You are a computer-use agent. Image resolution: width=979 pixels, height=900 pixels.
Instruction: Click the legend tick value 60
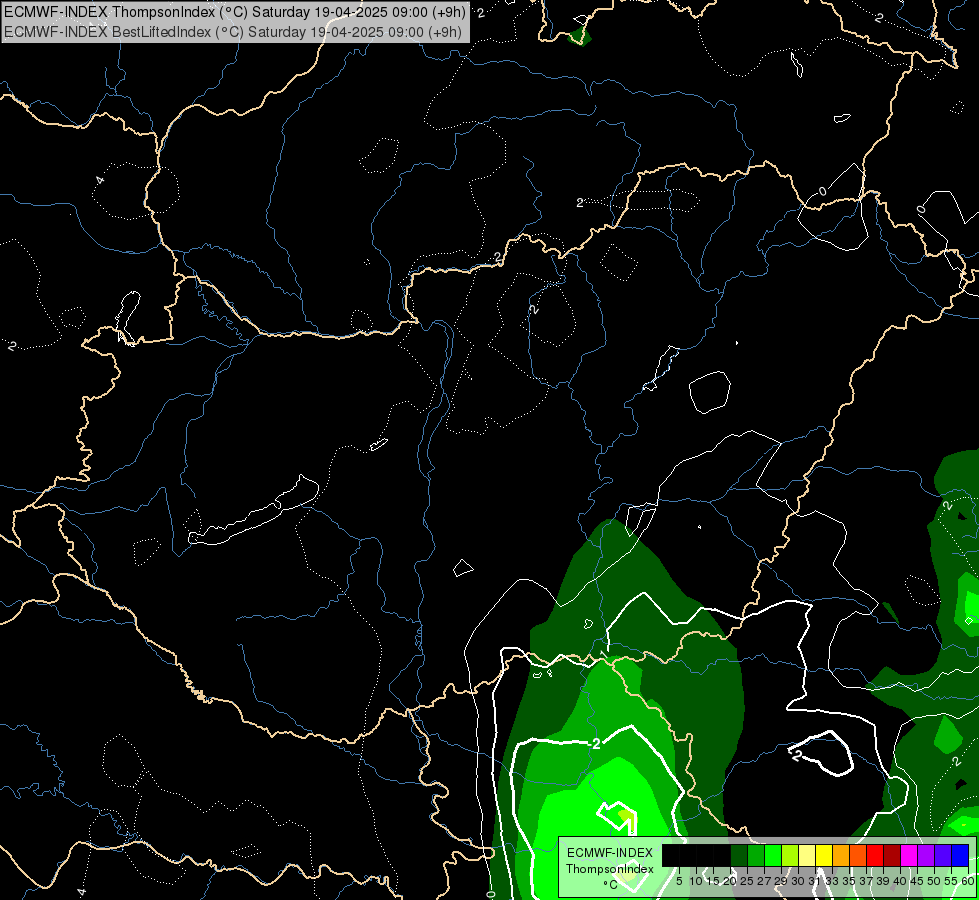[968, 881]
